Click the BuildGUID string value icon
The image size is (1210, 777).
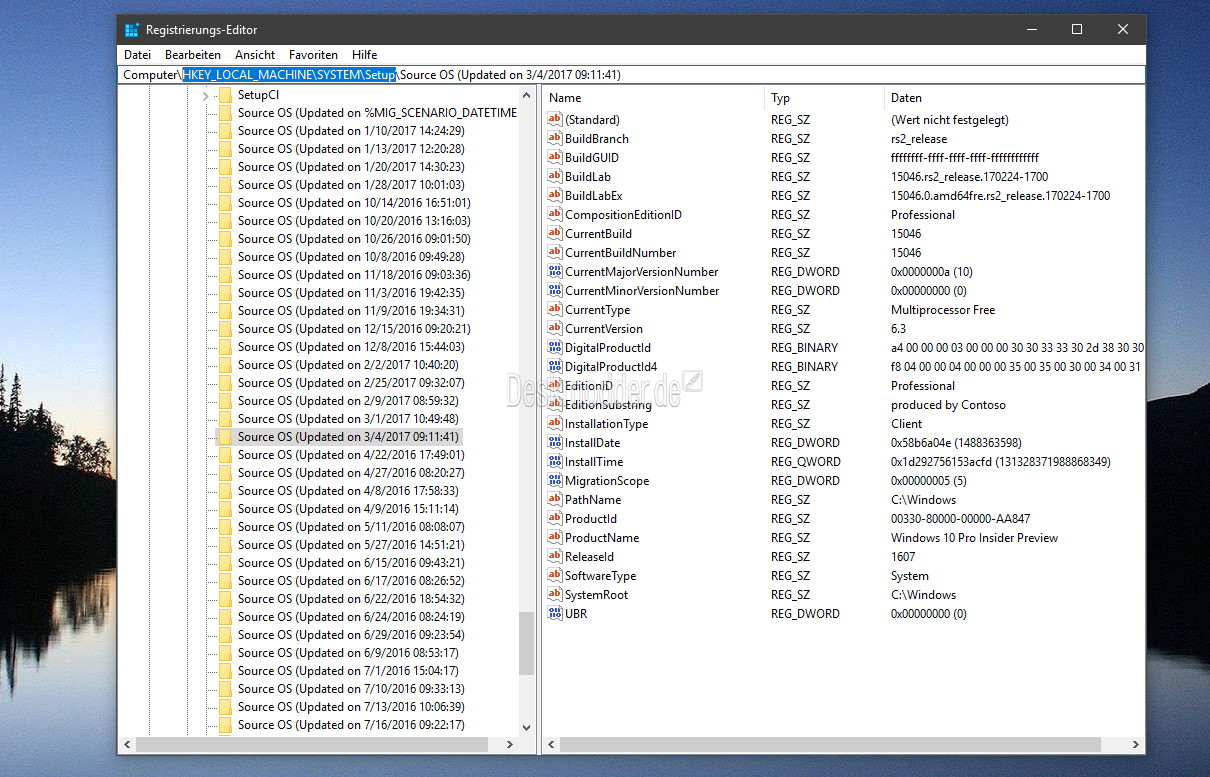point(556,158)
